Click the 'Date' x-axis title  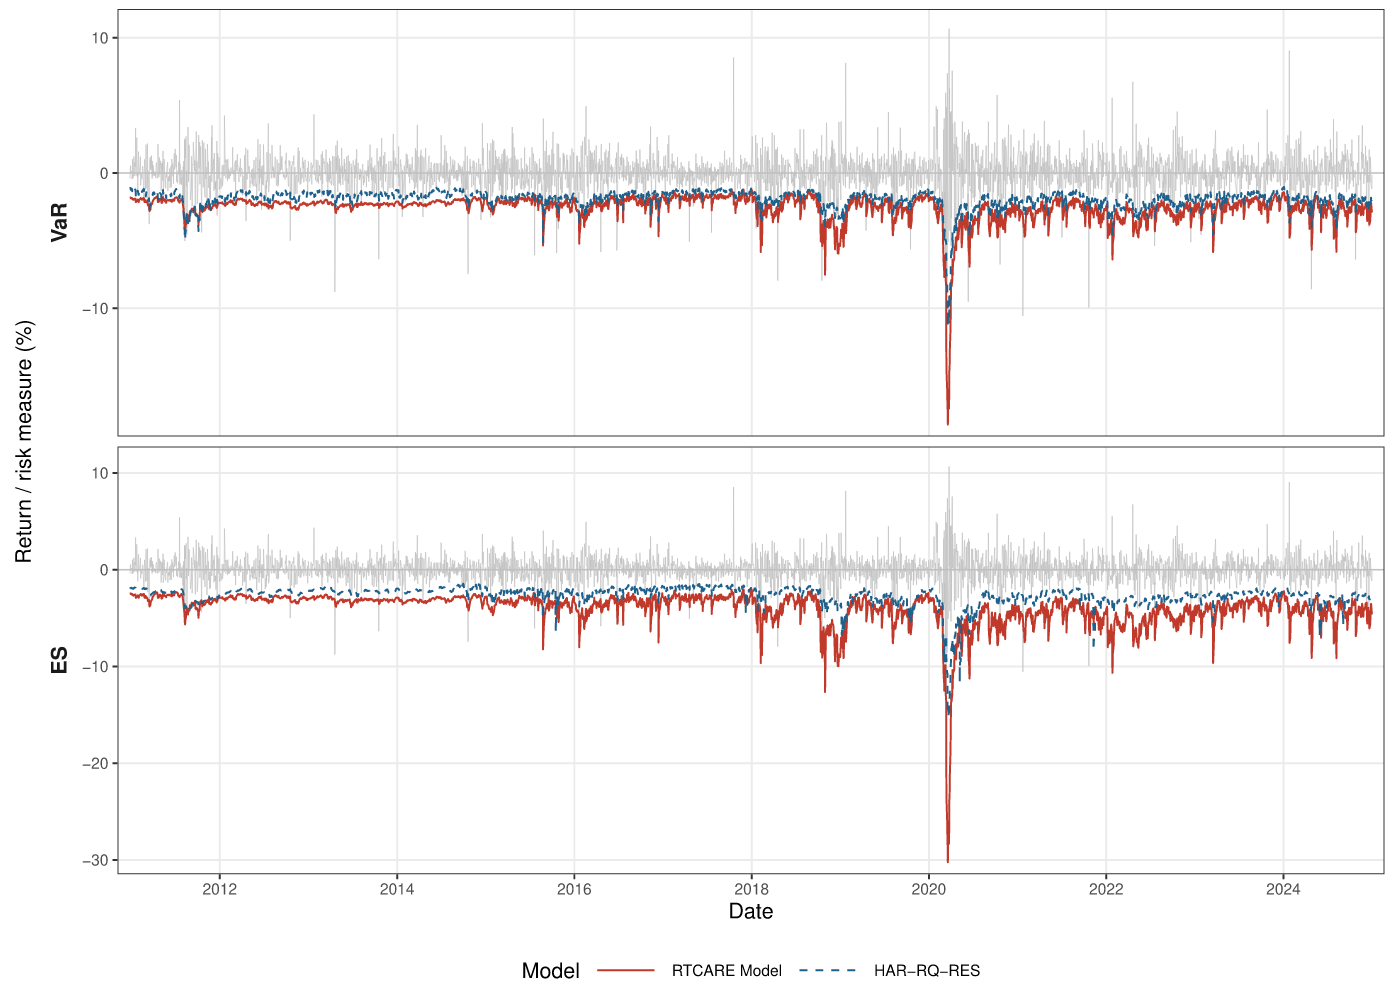click(x=751, y=911)
